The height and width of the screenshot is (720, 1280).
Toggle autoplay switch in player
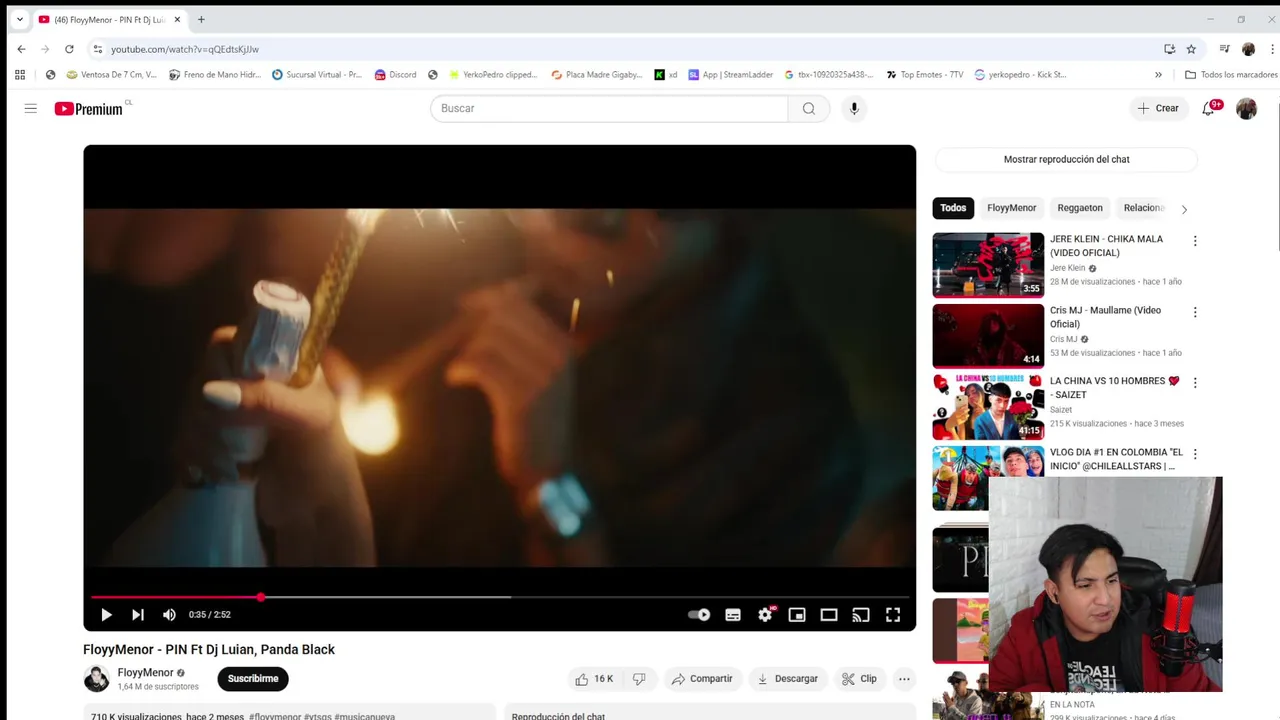click(x=699, y=615)
